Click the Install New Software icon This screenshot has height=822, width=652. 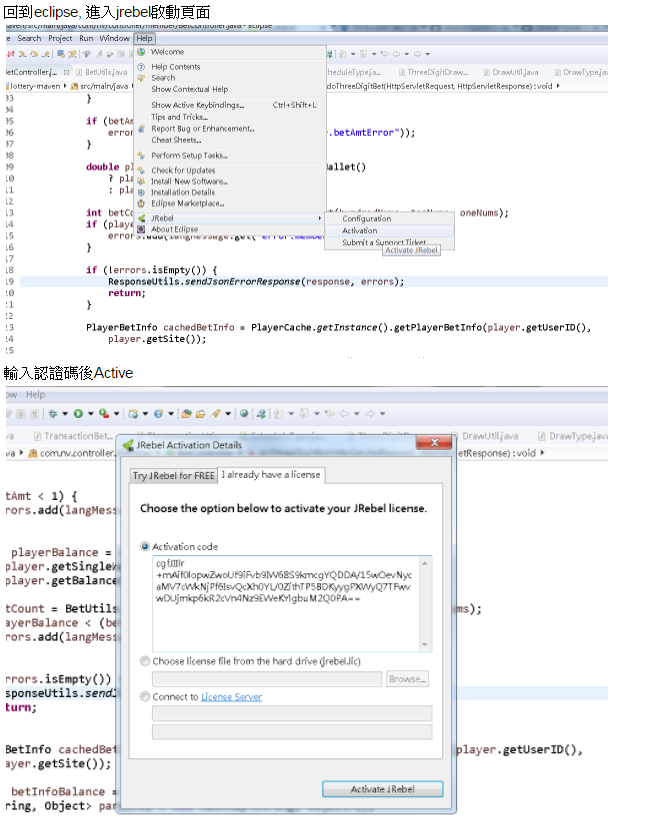[x=141, y=181]
